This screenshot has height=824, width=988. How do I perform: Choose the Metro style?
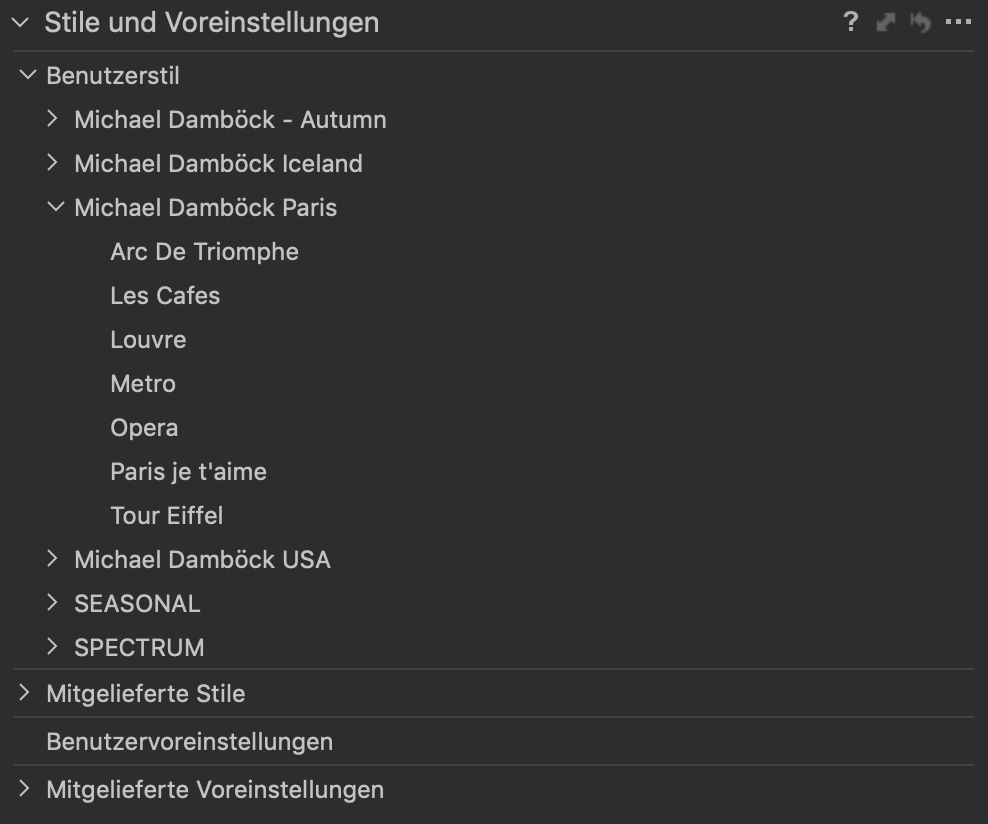143,384
